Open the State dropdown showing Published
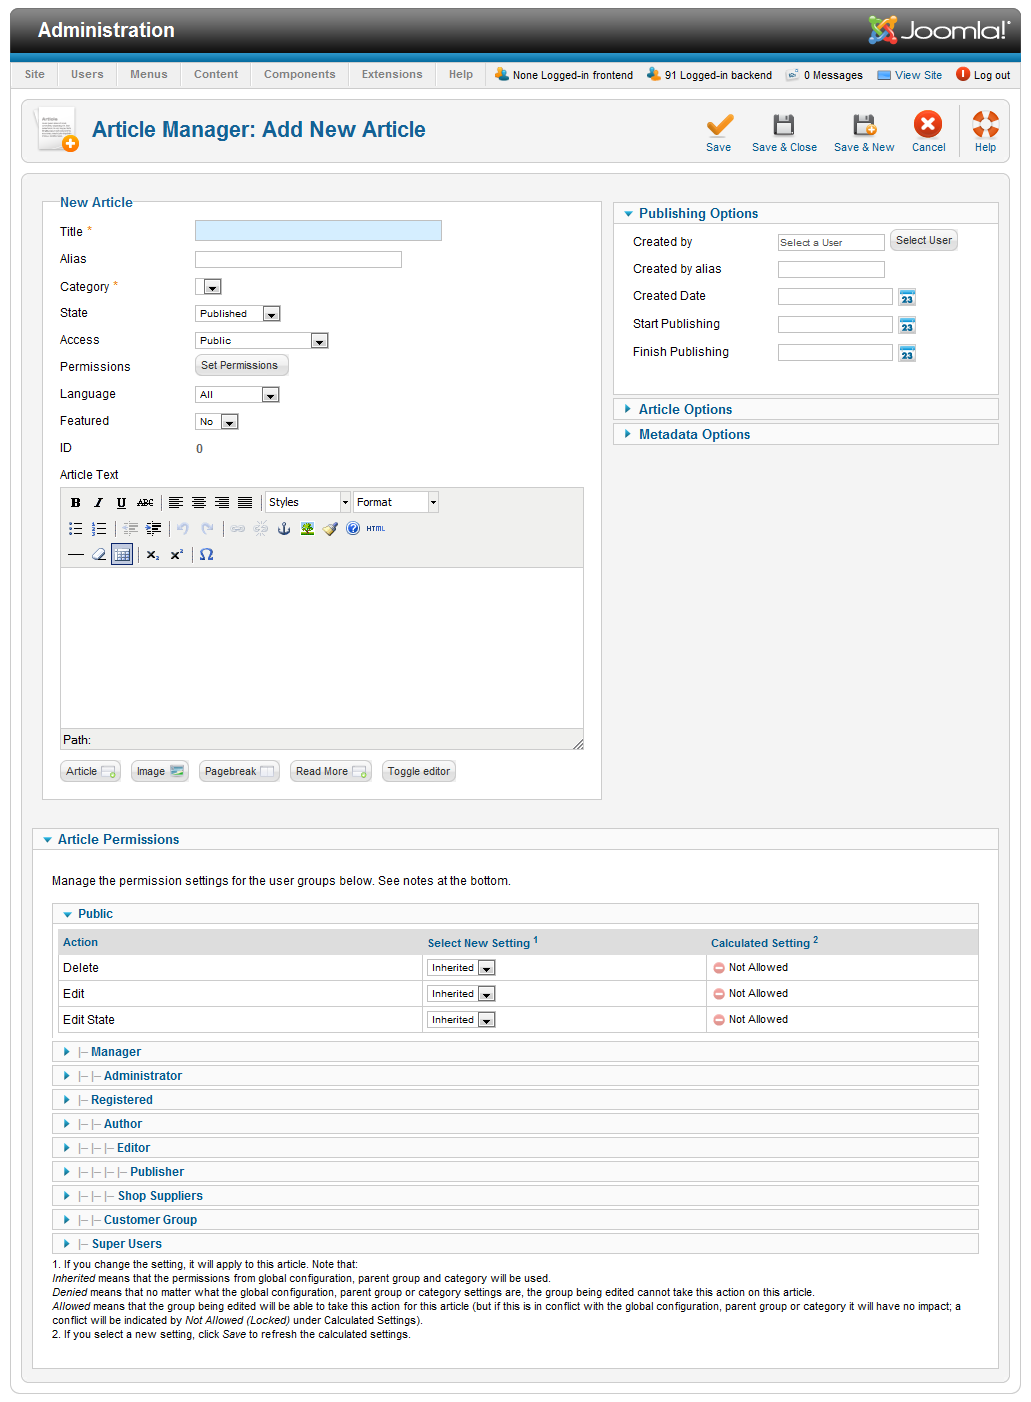The width and height of the screenshot is (1031, 1402). coord(238,314)
